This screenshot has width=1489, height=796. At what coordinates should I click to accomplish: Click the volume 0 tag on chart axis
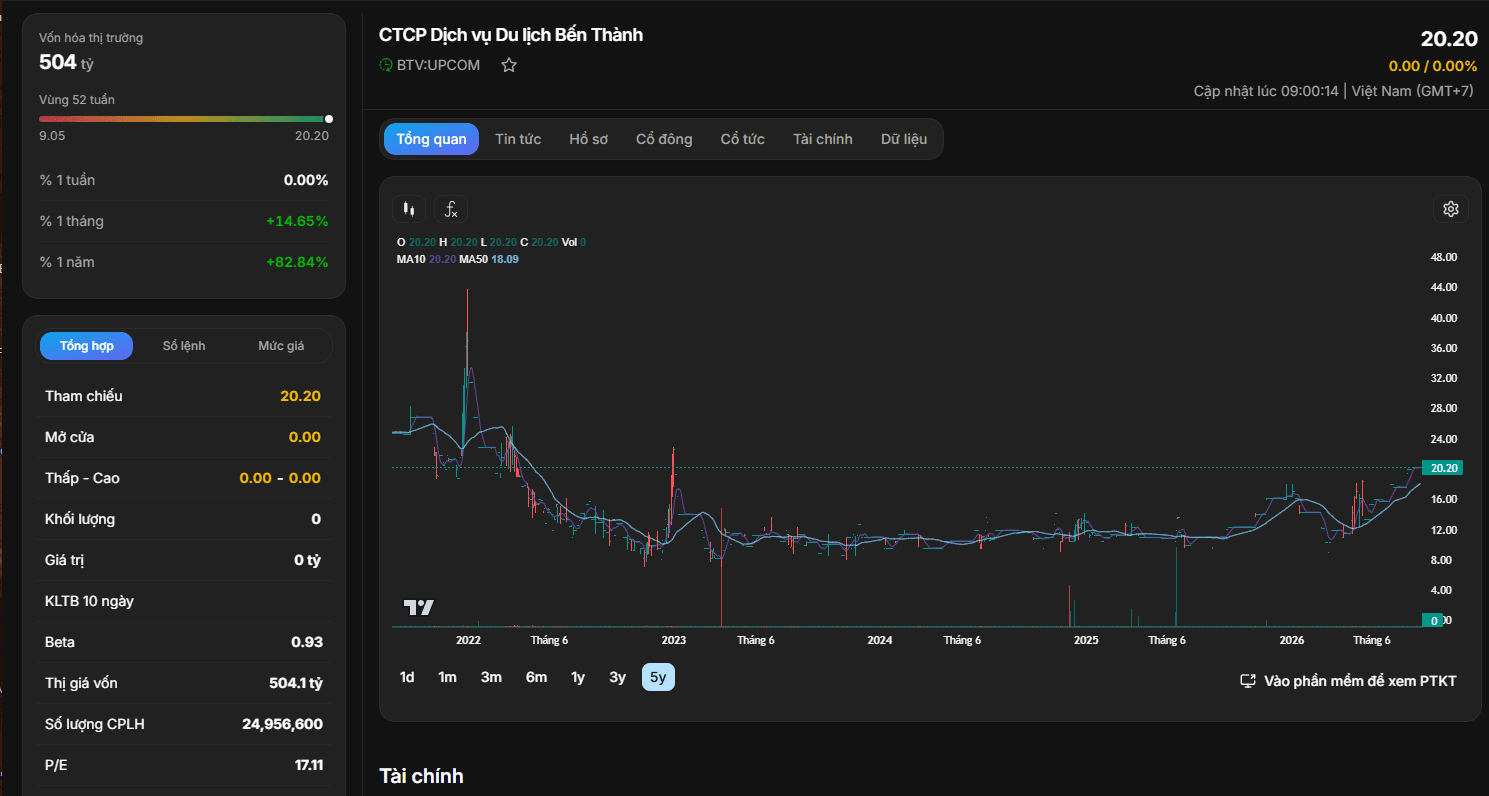[1434, 620]
